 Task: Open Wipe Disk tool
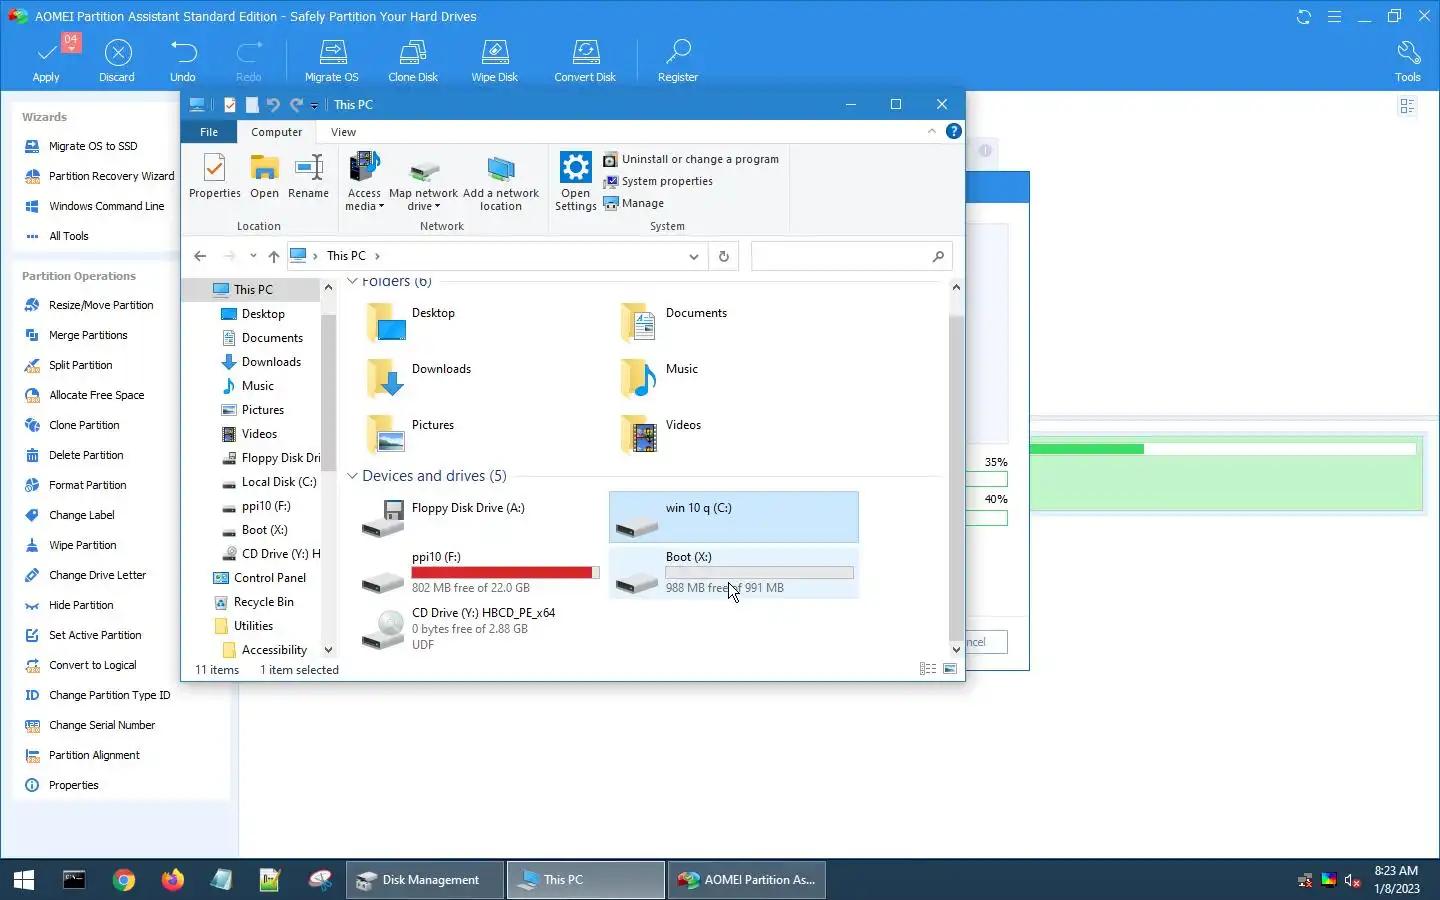495,60
